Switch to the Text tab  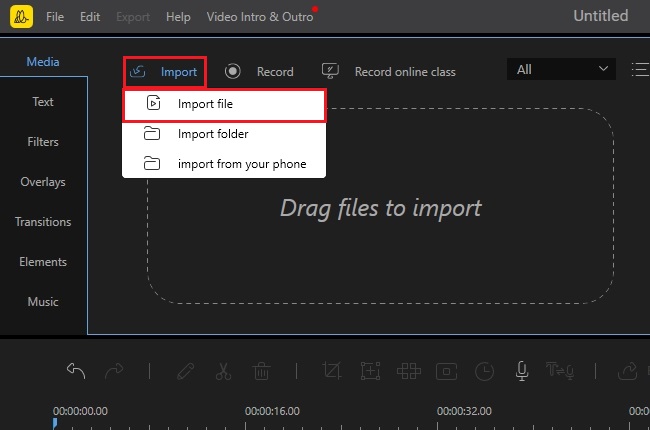tap(43, 102)
